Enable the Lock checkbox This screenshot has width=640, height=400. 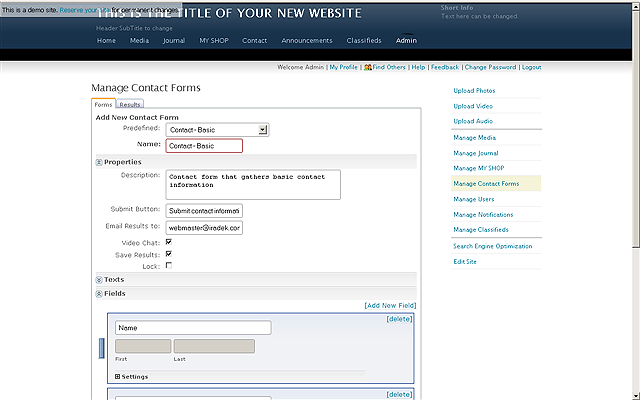point(168,266)
